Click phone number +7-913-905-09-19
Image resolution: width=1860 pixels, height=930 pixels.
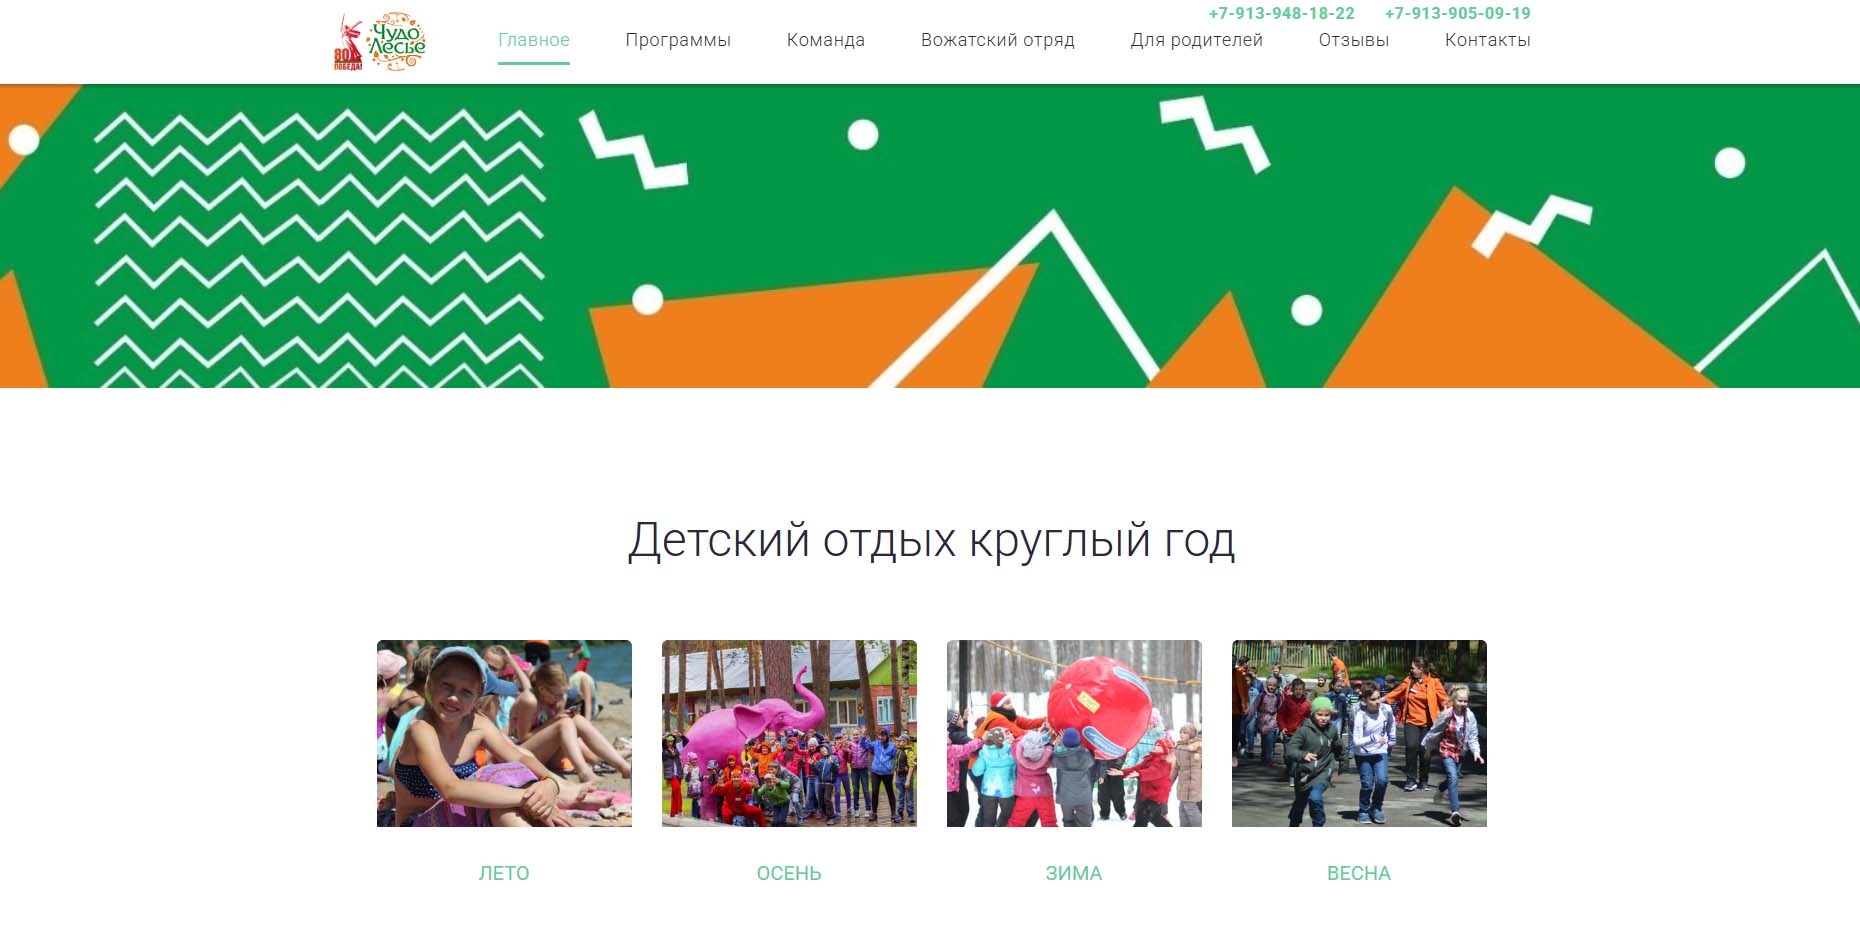(1458, 13)
